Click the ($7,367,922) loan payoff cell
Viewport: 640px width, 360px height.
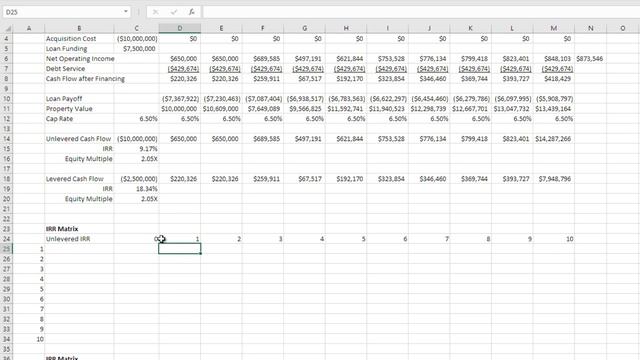pyautogui.click(x=180, y=99)
